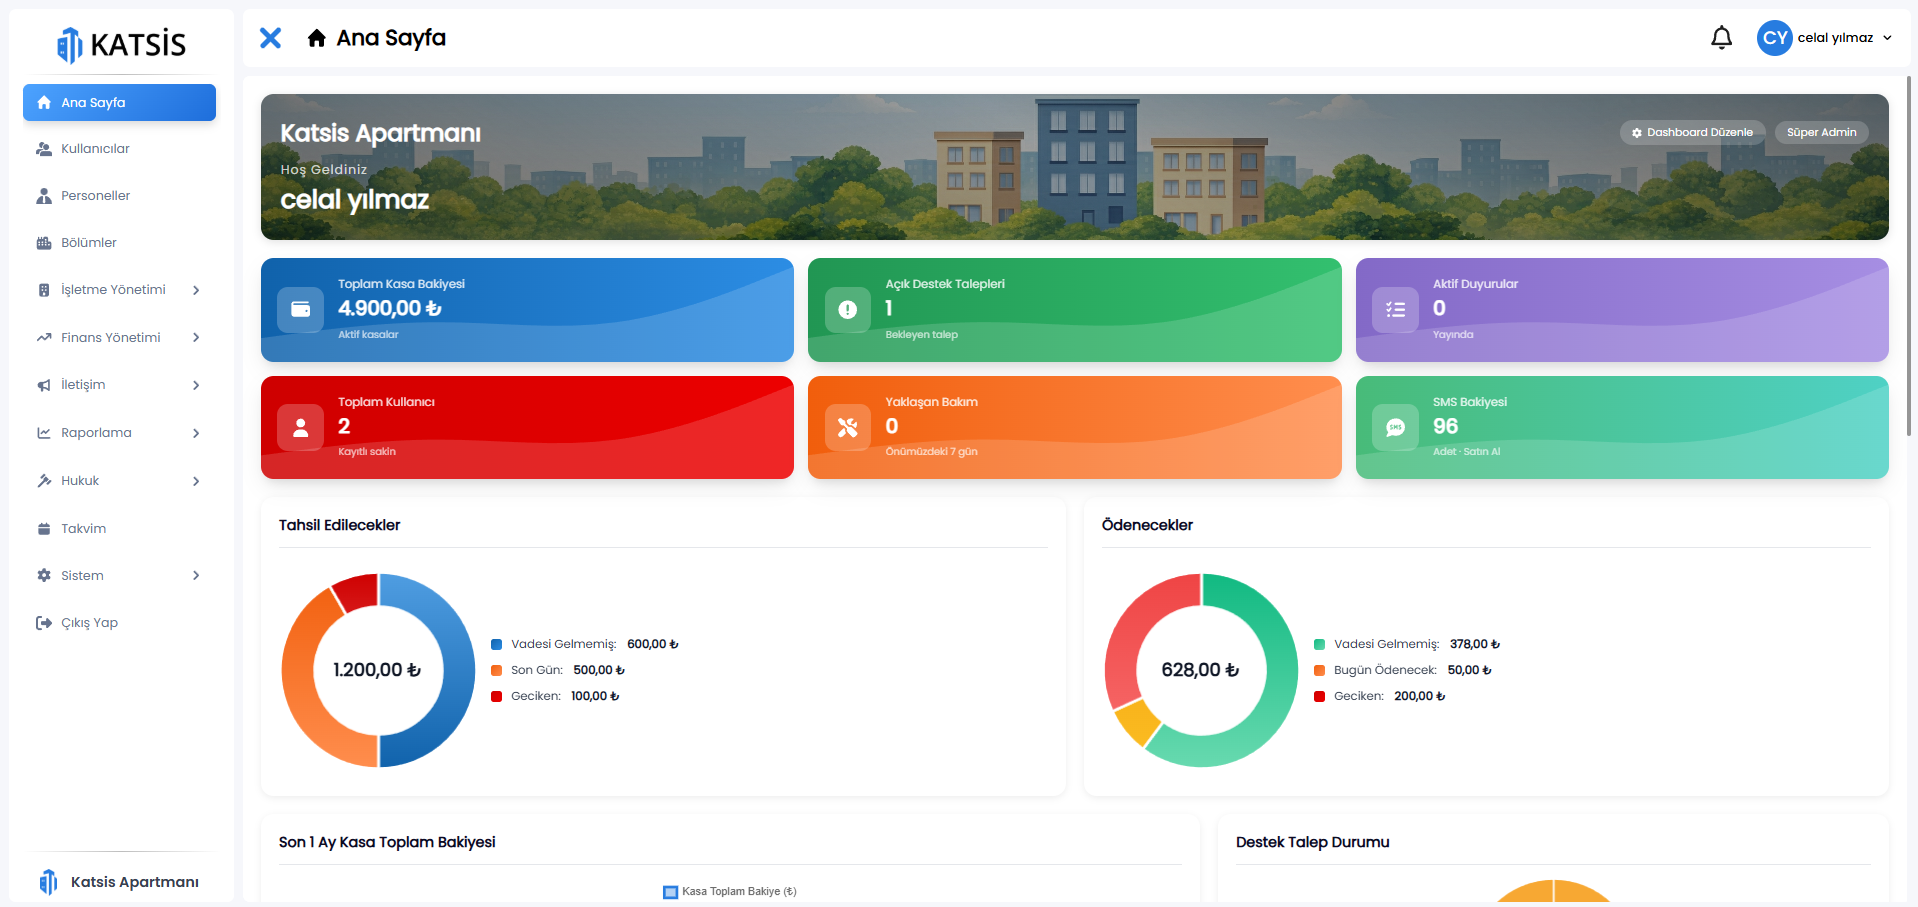Click the person icon in Toplam Kullanıcı card
The image size is (1918, 907).
[x=300, y=427]
